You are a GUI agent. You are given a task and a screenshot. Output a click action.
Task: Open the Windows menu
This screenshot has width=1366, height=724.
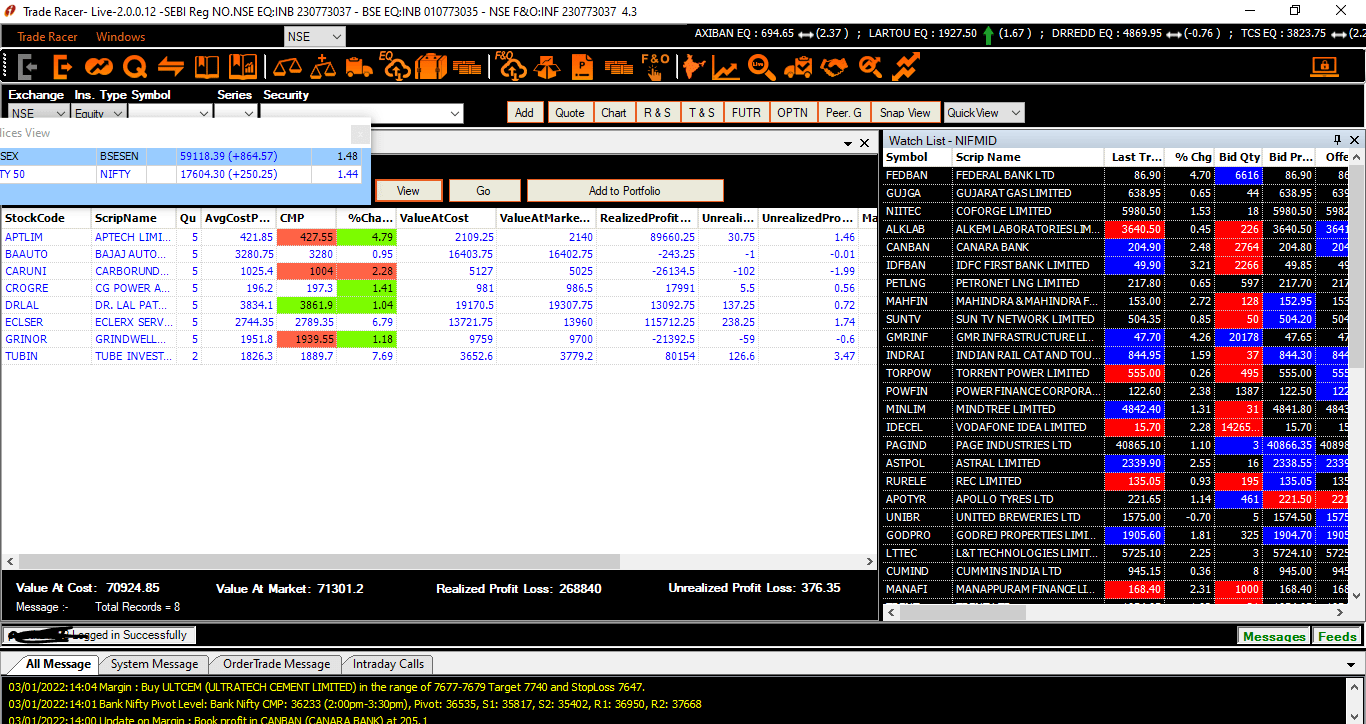click(121, 37)
